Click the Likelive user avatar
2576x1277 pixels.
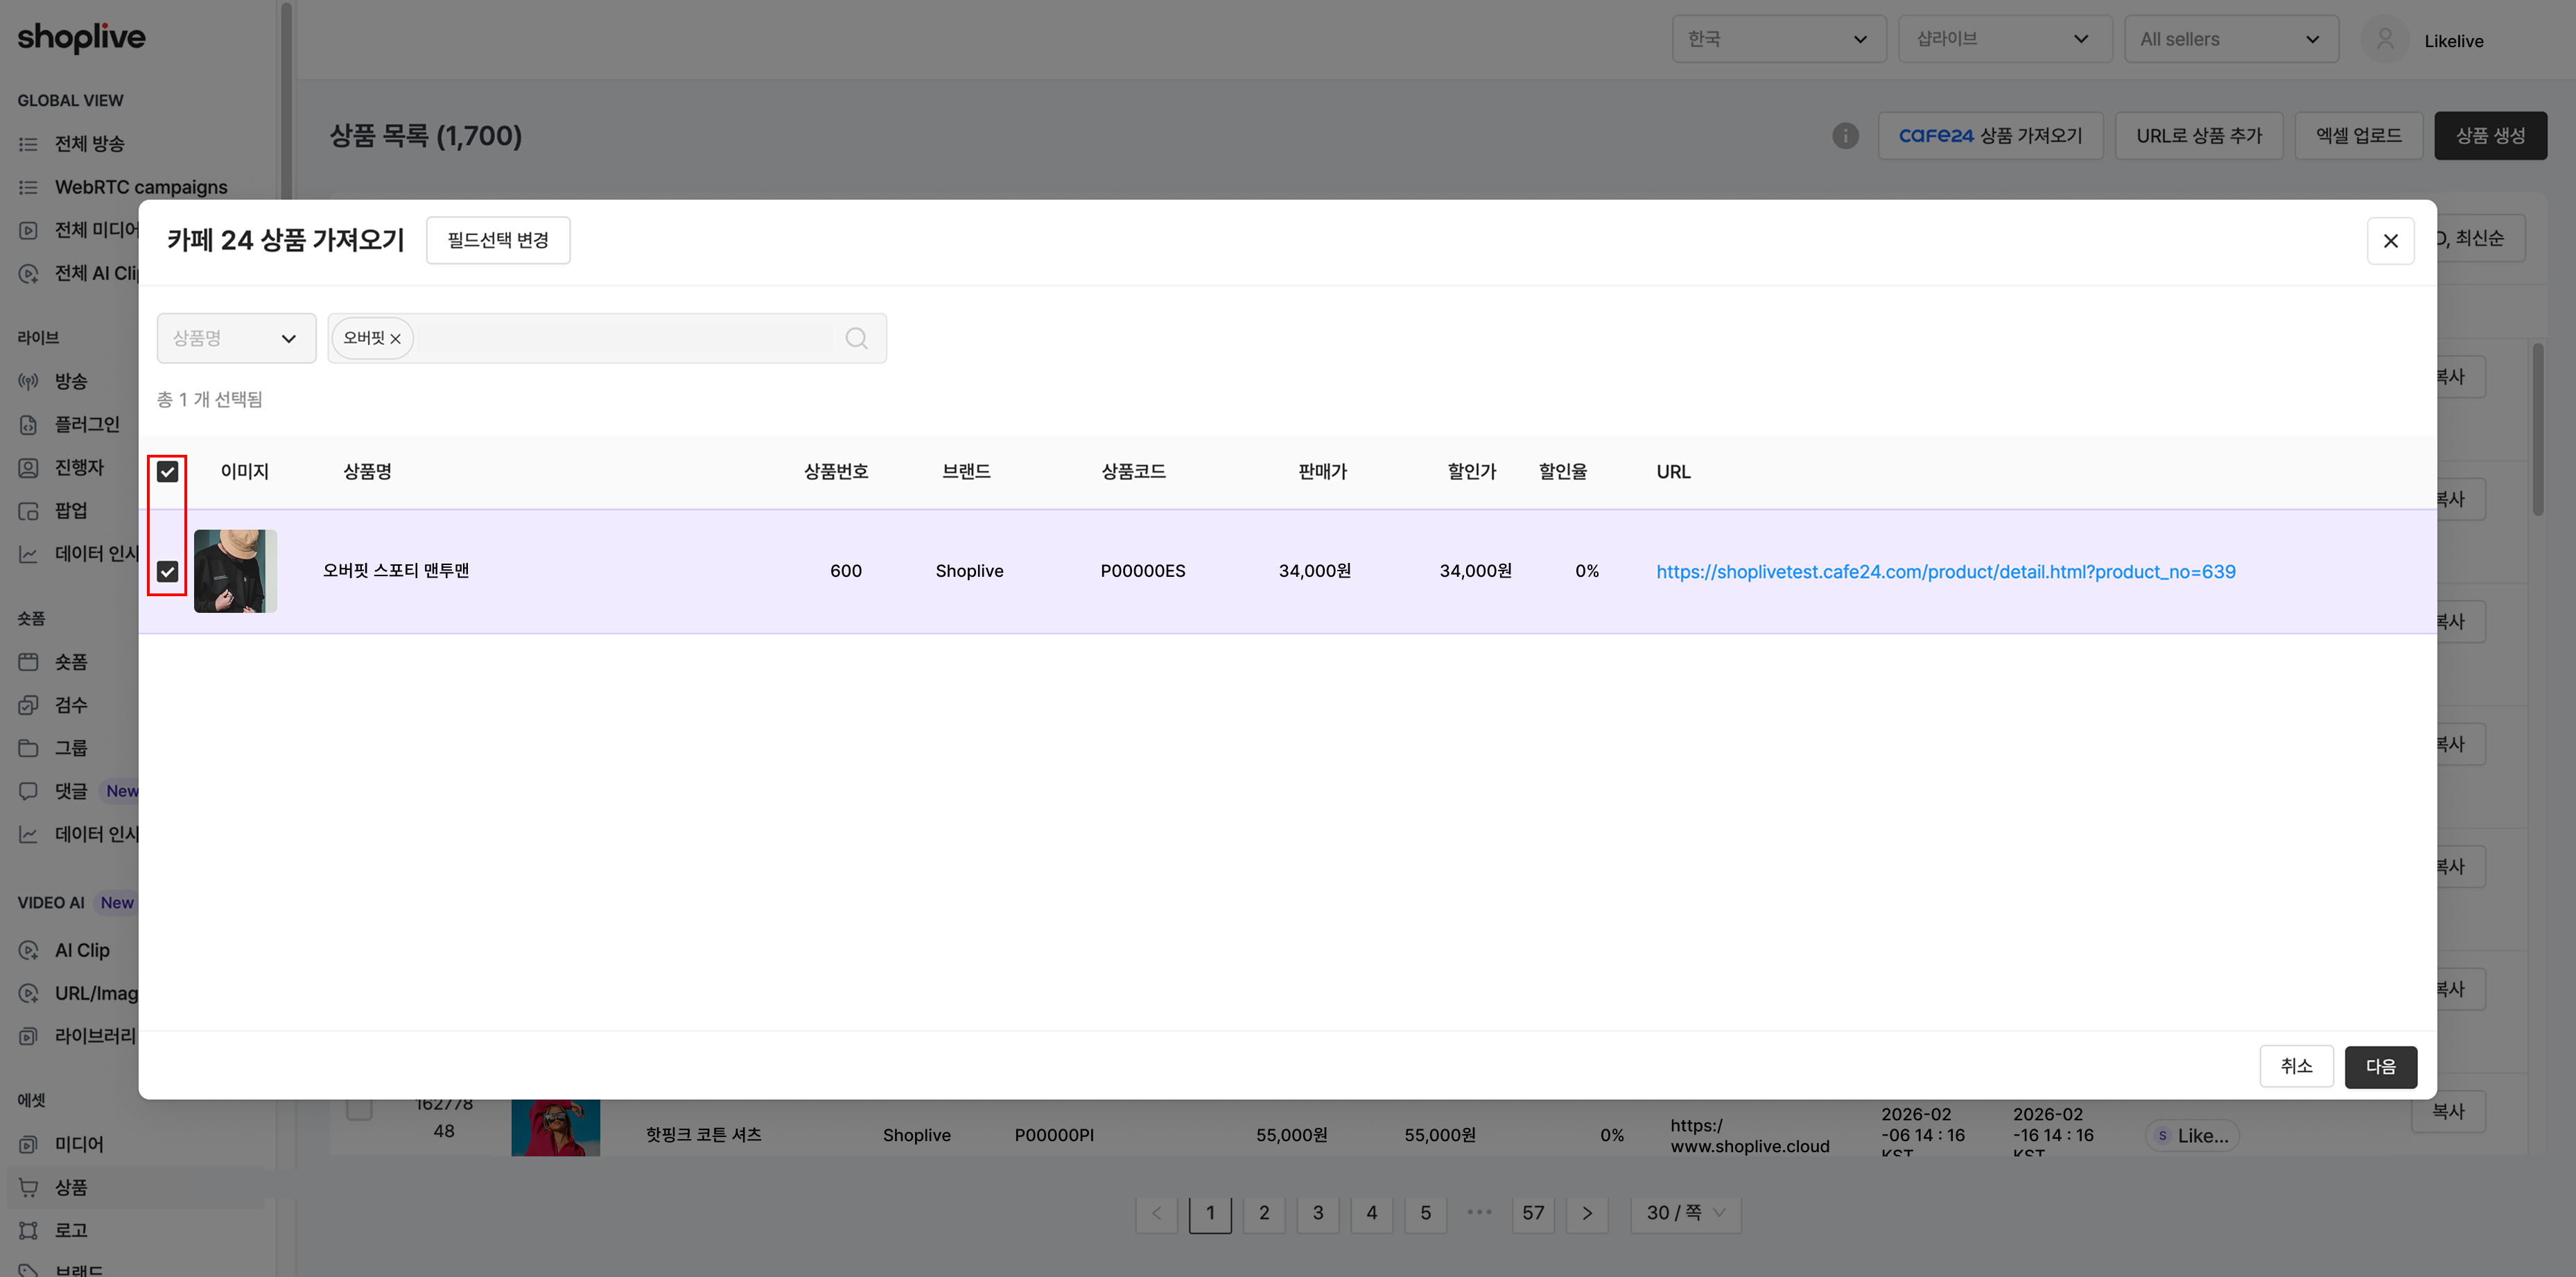click(2384, 40)
